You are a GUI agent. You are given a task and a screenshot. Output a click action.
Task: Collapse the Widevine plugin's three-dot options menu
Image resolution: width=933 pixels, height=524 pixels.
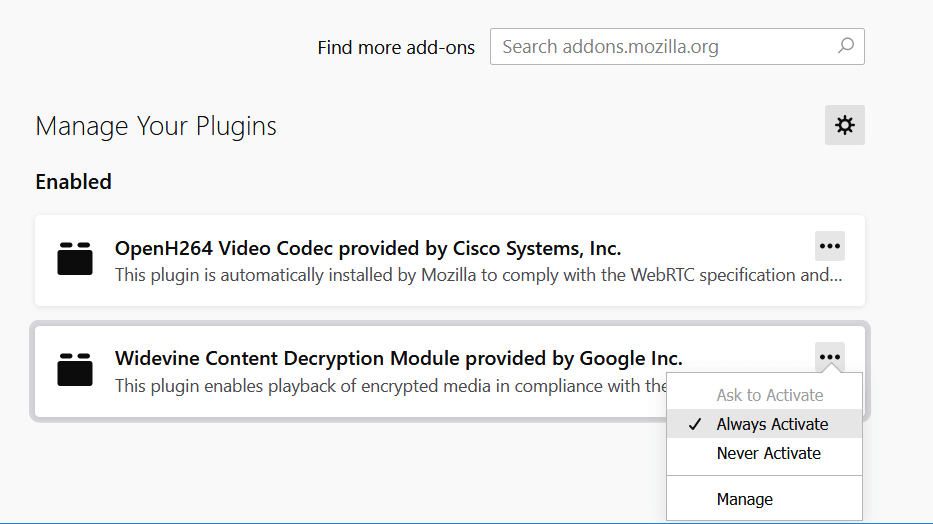click(x=829, y=357)
